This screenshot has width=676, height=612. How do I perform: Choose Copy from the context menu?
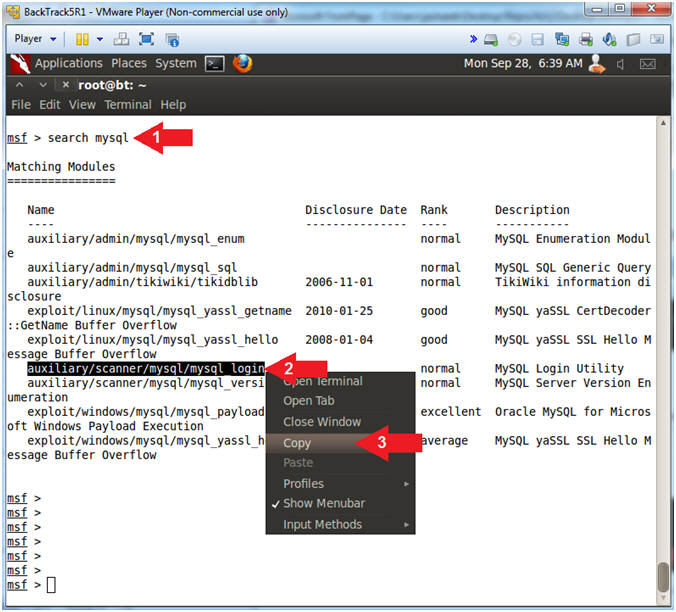tap(340, 443)
